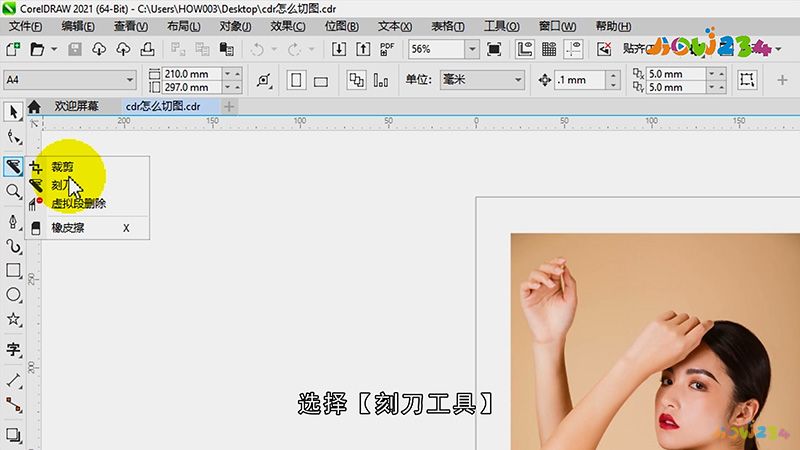The height and width of the screenshot is (450, 800).
Task: Select the Connector tool
Action: [x=13, y=405]
